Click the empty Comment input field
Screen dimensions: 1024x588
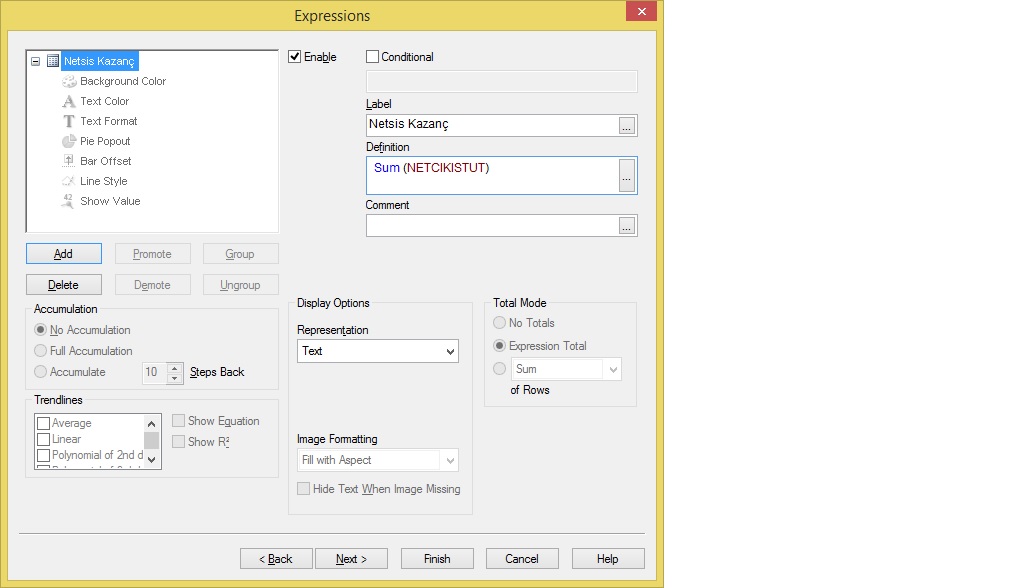[x=492, y=226]
